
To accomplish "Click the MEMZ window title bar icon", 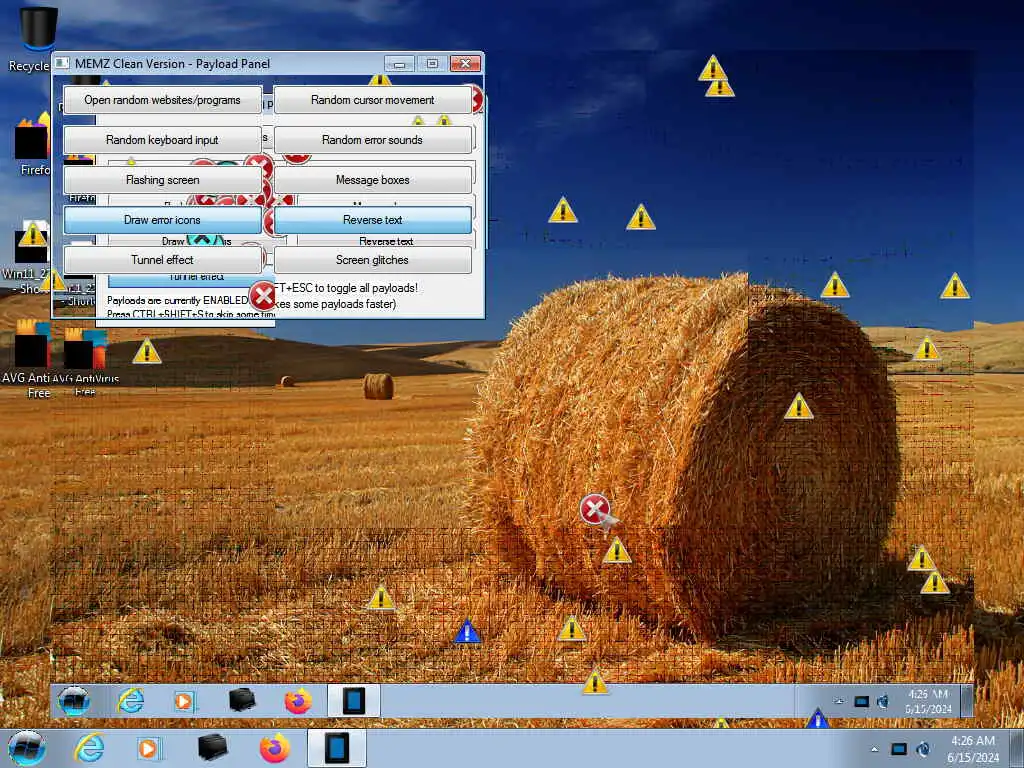I will tap(62, 63).
